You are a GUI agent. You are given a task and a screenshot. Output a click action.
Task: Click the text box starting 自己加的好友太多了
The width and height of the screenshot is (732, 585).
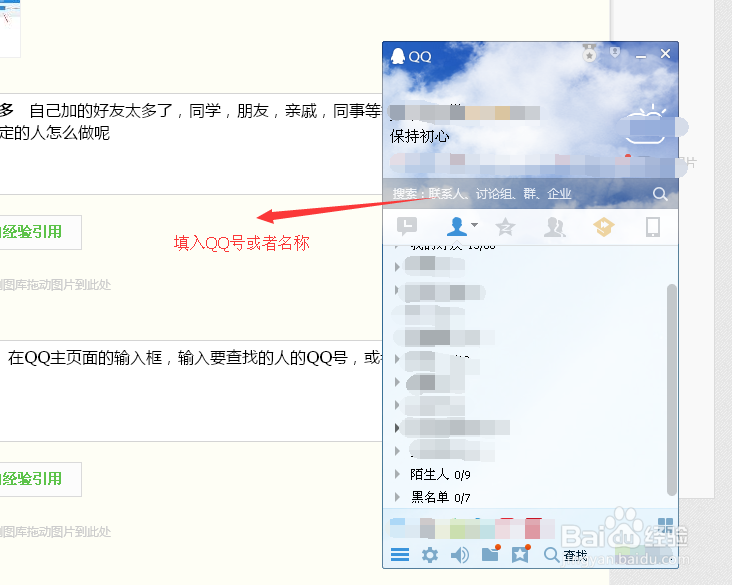tap(191, 144)
